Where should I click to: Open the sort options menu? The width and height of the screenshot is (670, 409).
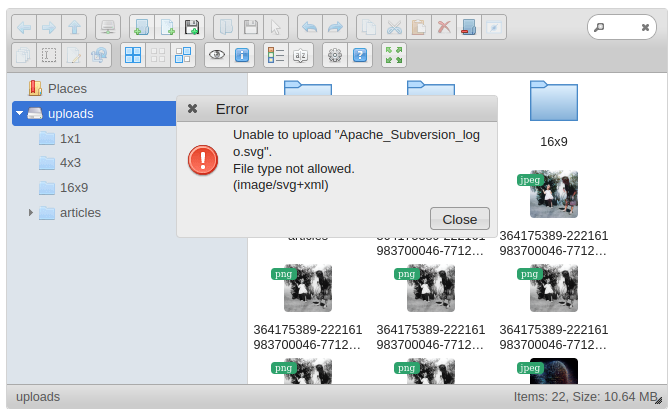(x=301, y=55)
